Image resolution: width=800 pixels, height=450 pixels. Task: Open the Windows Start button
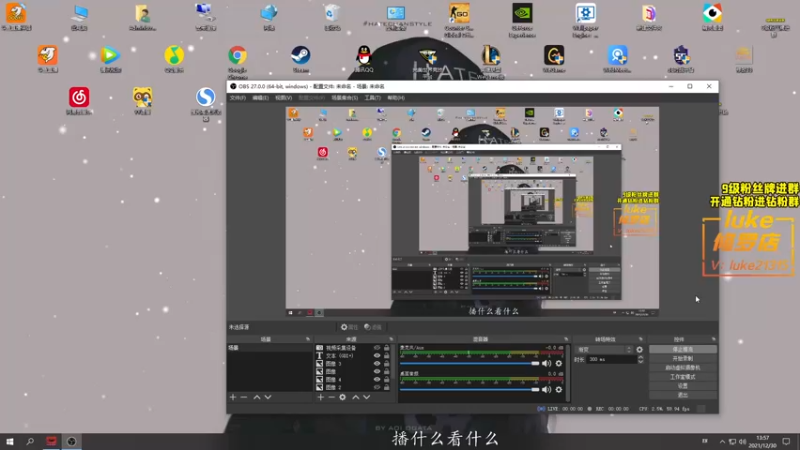[10, 441]
